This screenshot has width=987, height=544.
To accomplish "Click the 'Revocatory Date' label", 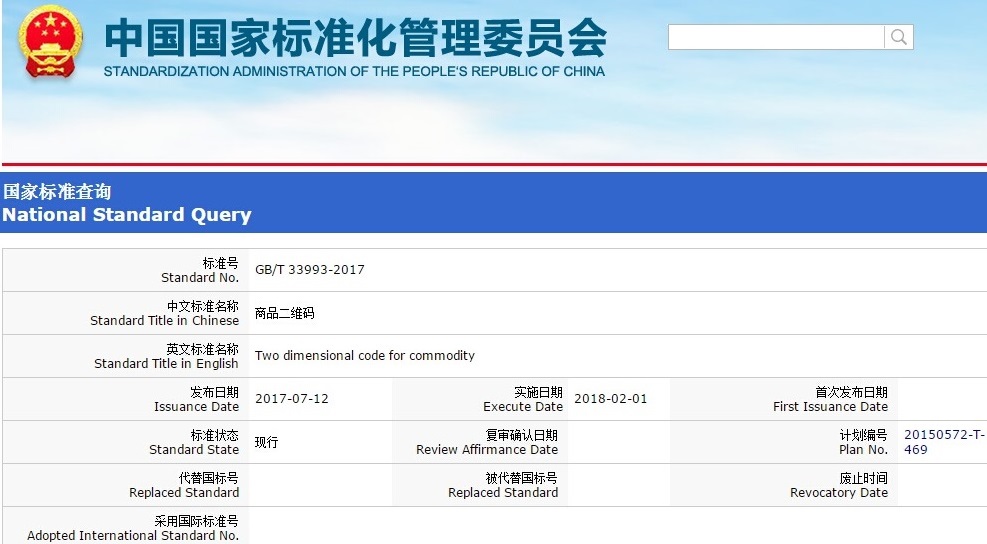I will pos(839,492).
